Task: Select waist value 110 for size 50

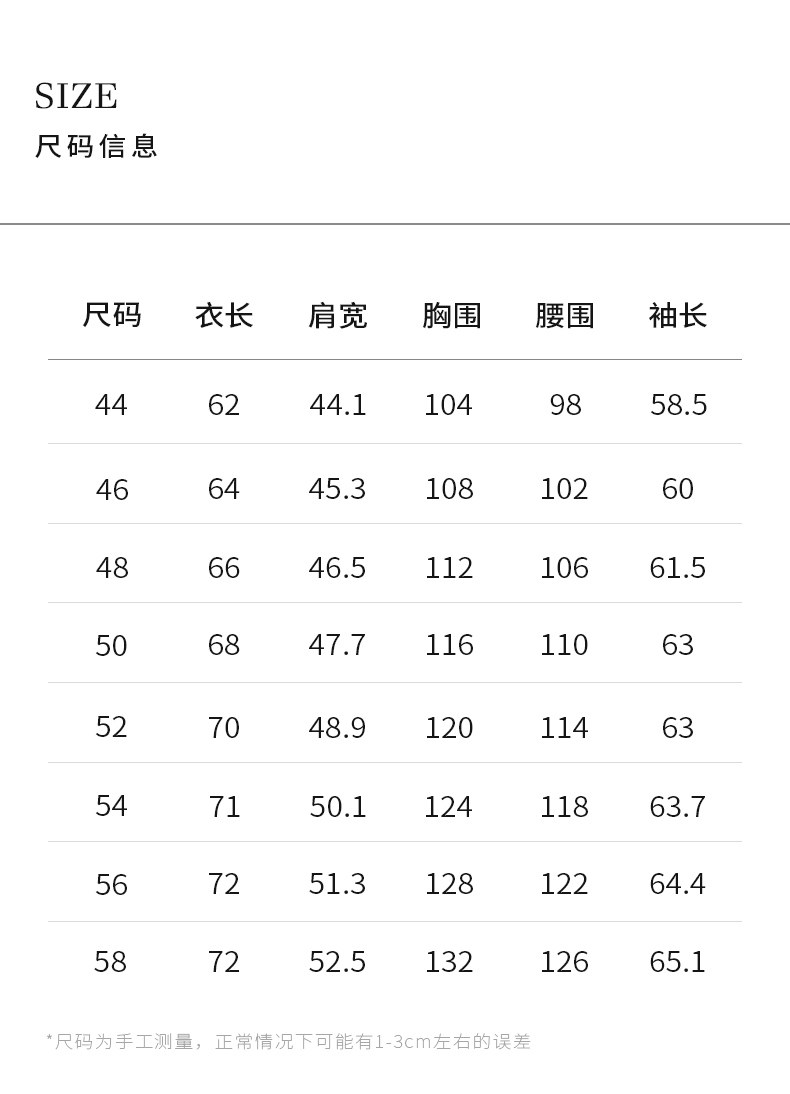Action: [564, 645]
